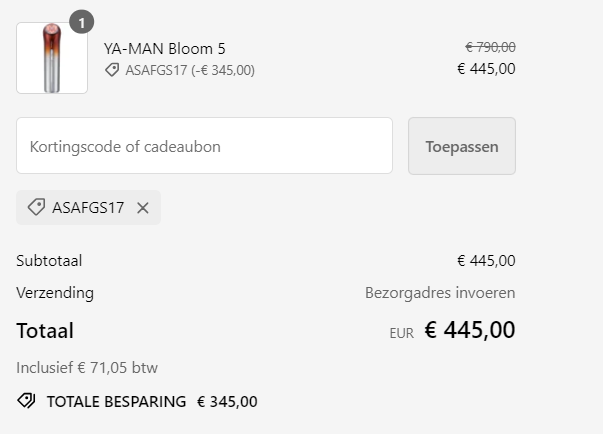Click the ASAFGS17 (-€ 345,00) discount text

[190, 70]
